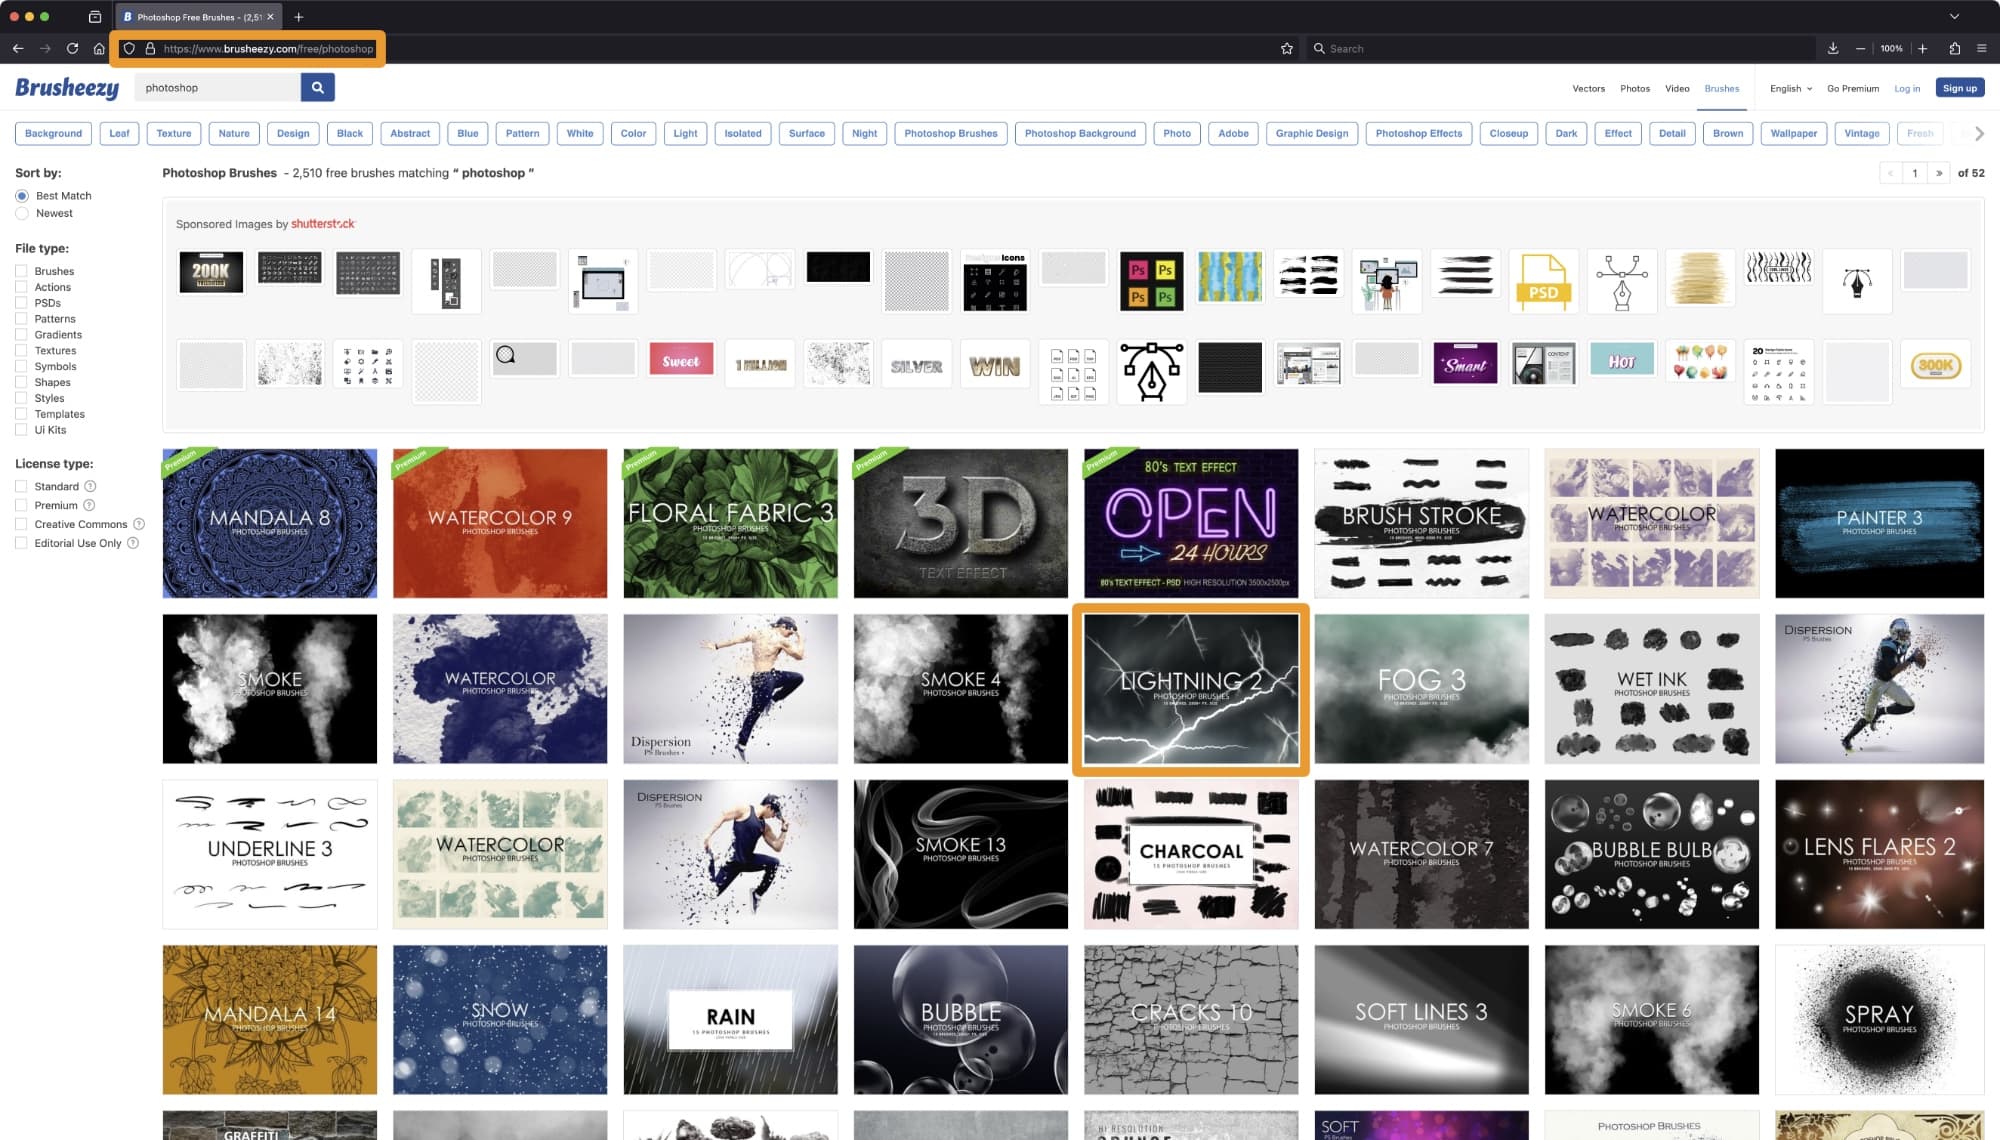Open the browser tab list chevron
The width and height of the screenshot is (2000, 1140).
click(1953, 17)
